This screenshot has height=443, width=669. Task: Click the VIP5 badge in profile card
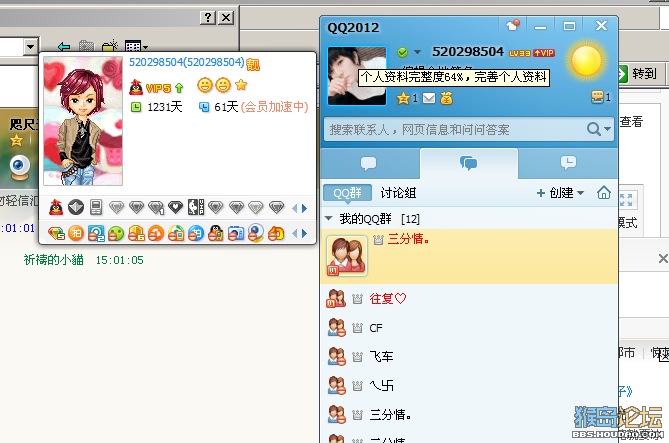(x=158, y=88)
